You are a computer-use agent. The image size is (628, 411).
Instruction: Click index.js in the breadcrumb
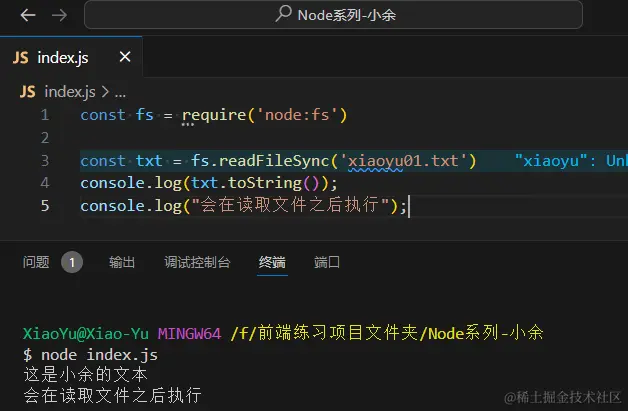click(70, 92)
